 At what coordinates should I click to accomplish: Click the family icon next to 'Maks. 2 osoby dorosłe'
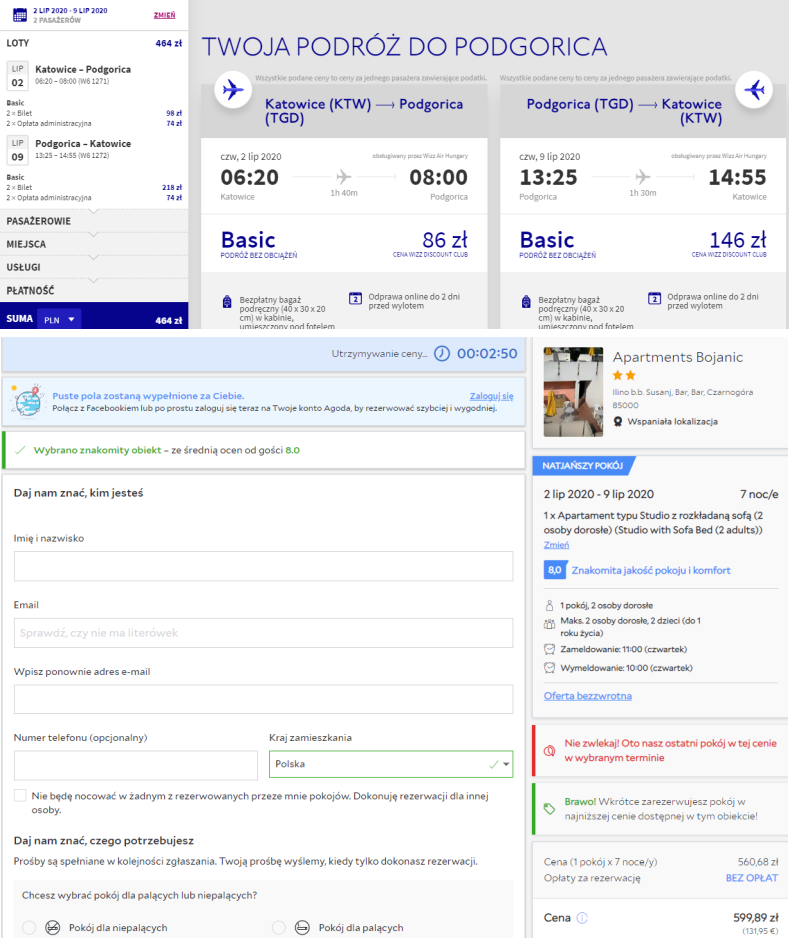[549, 625]
